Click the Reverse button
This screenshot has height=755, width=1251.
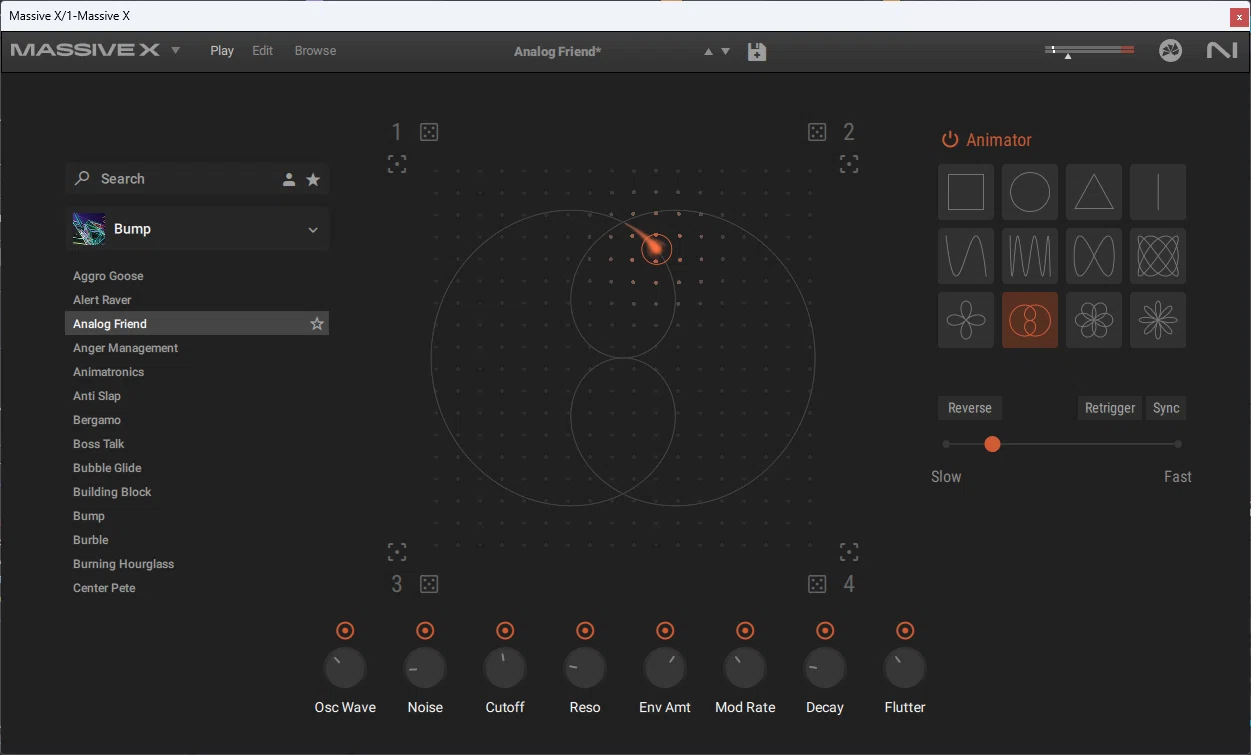tap(970, 408)
